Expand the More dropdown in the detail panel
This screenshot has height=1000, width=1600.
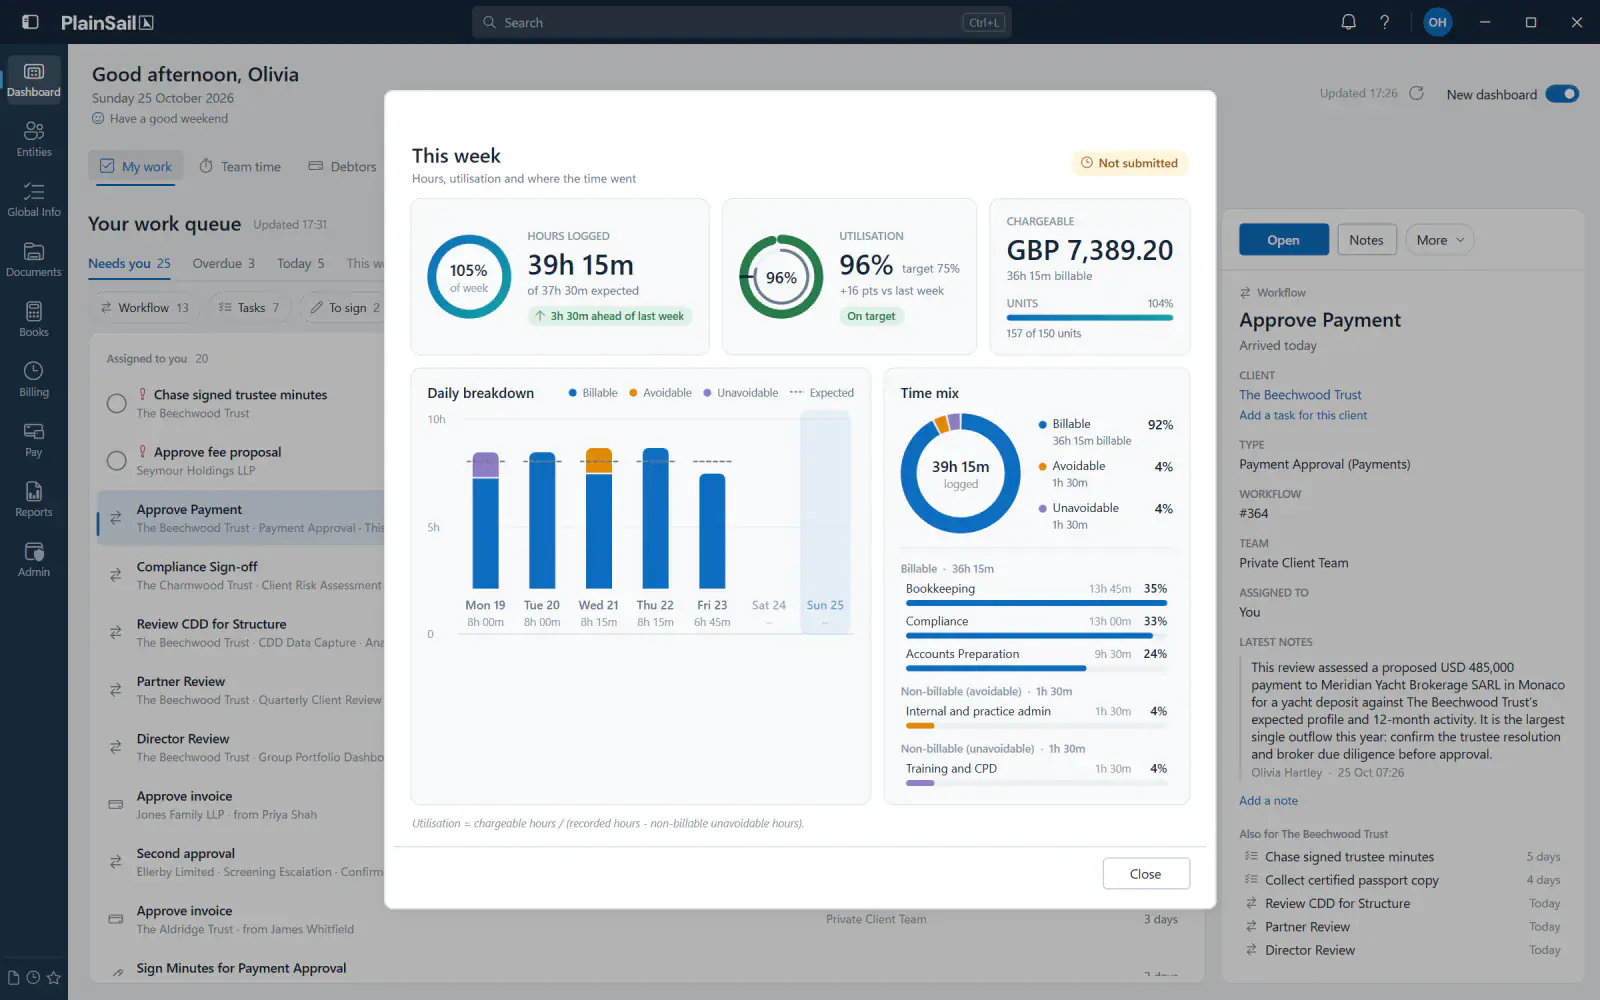click(1439, 240)
